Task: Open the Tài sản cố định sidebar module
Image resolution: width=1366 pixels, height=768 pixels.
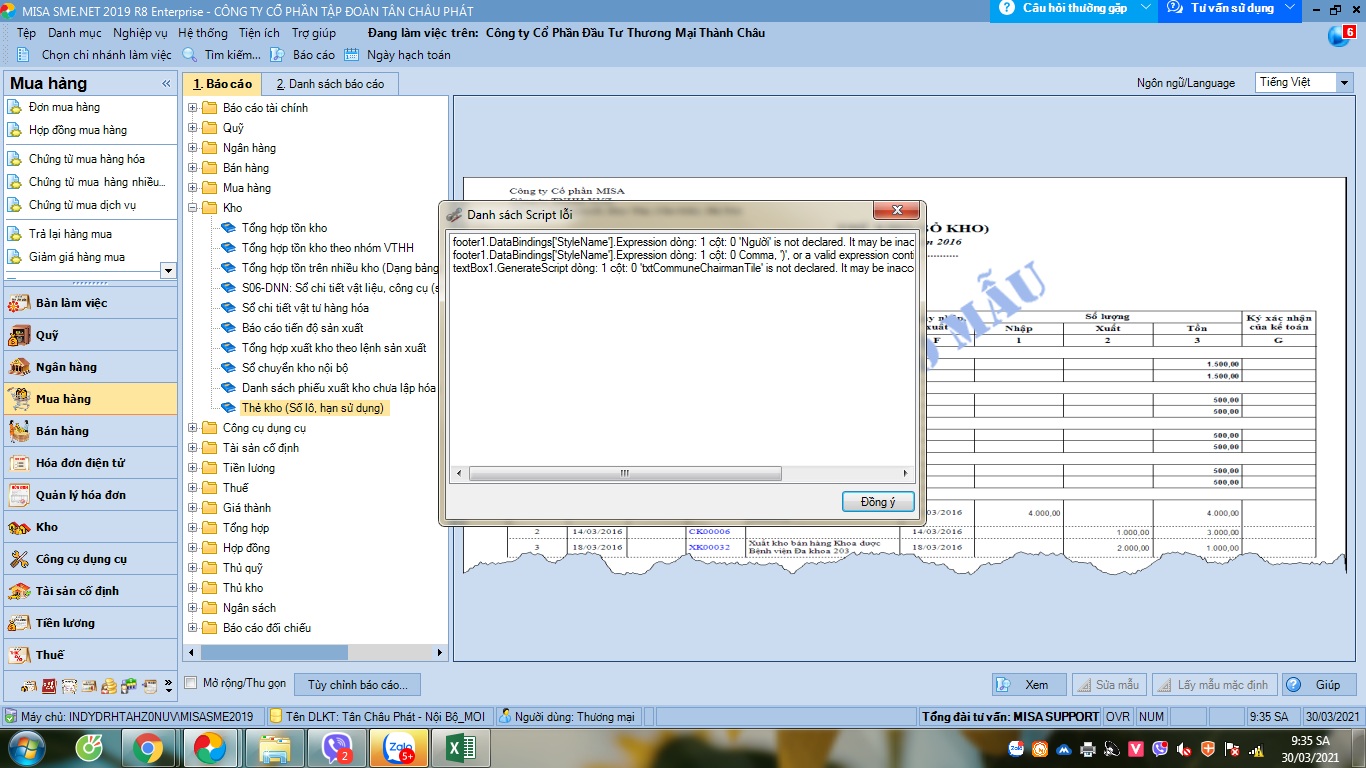Action: point(90,591)
